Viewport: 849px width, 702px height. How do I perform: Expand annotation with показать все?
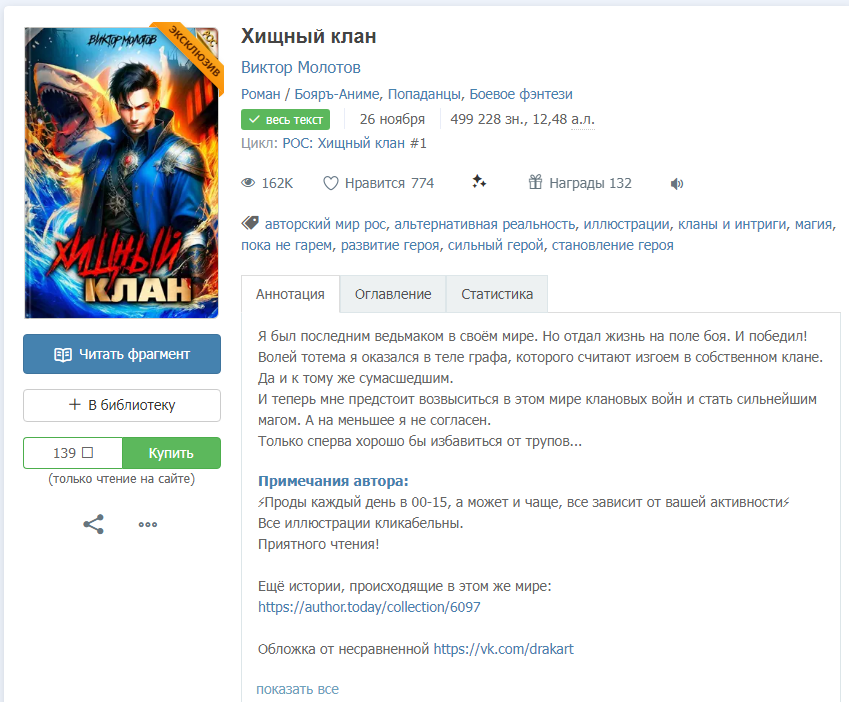(x=297, y=689)
